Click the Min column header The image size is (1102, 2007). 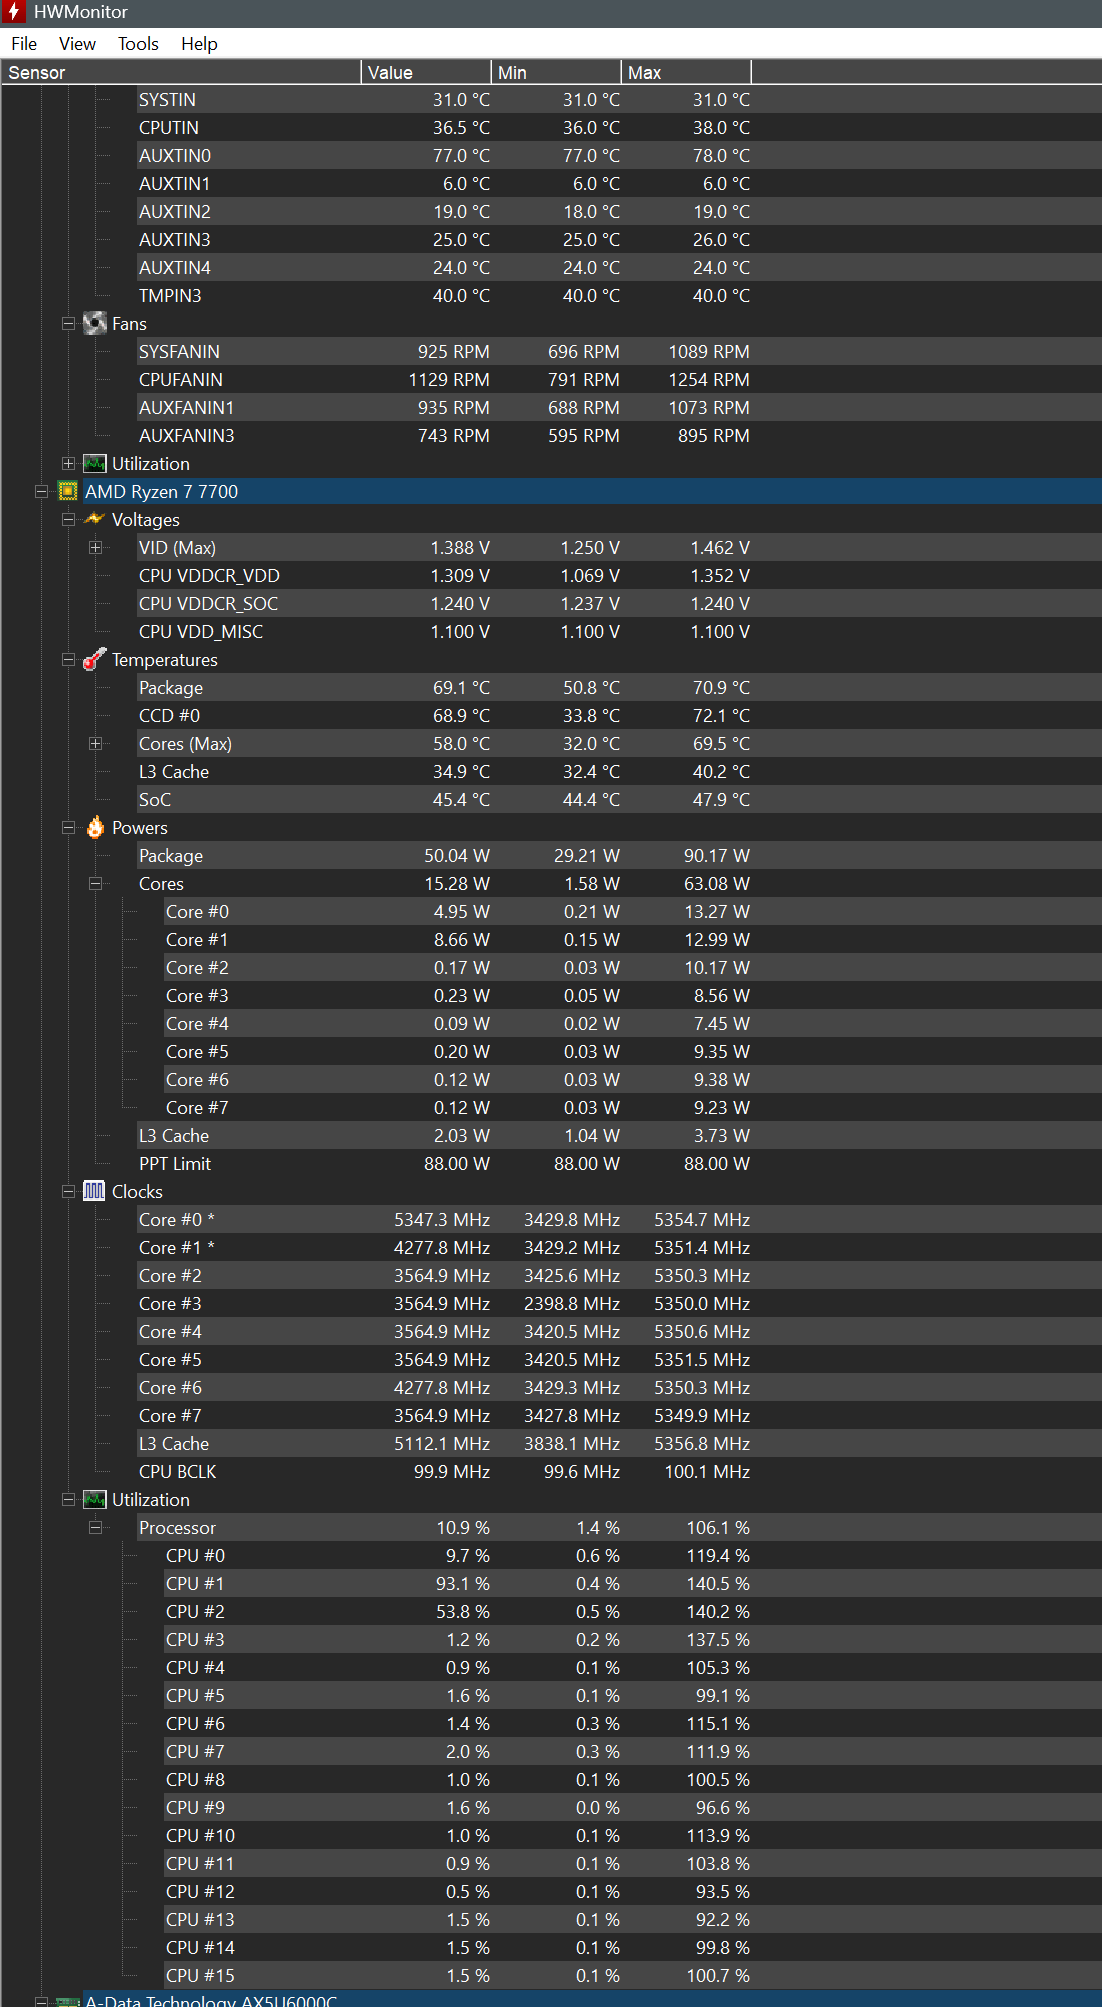[556, 73]
